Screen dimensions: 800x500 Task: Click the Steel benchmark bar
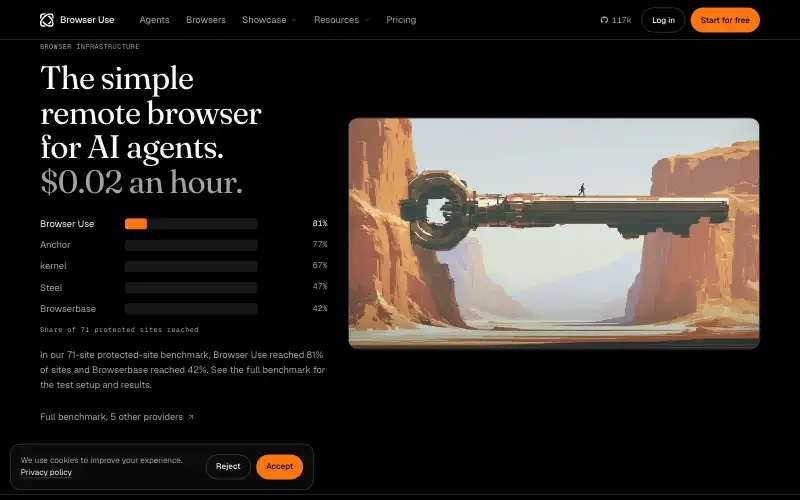[191, 287]
